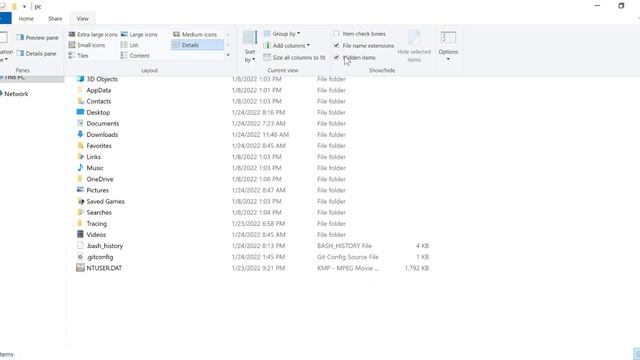The height and width of the screenshot is (360, 640).
Task: Open quick access toolbar customize arrow
Action: click(x=24, y=7)
